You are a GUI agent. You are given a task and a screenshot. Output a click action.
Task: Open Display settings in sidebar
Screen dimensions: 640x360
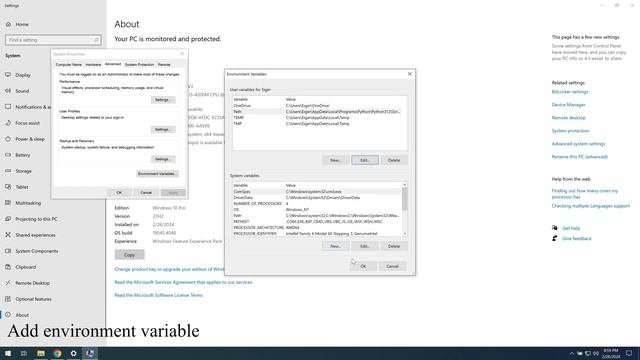click(23, 75)
